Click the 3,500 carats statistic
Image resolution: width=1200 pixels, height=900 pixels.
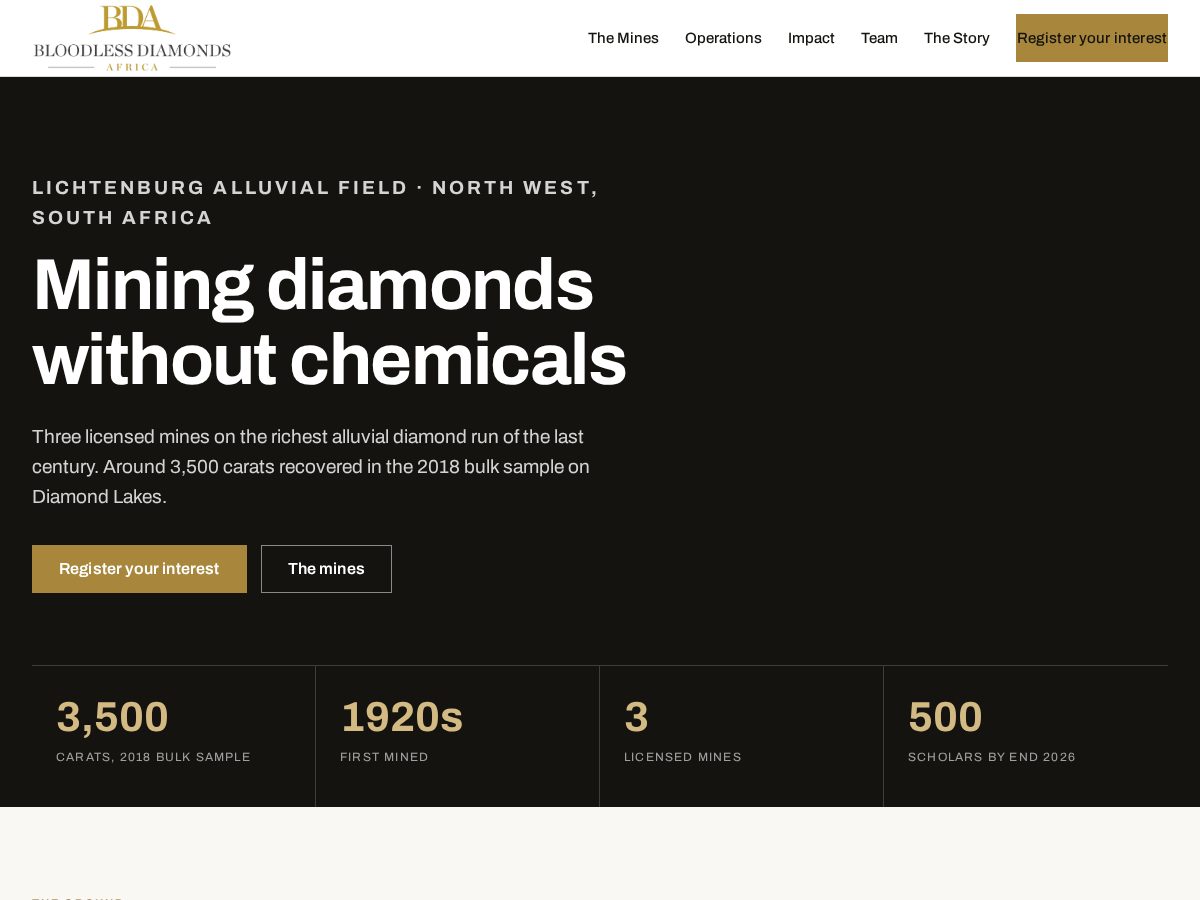[112, 717]
